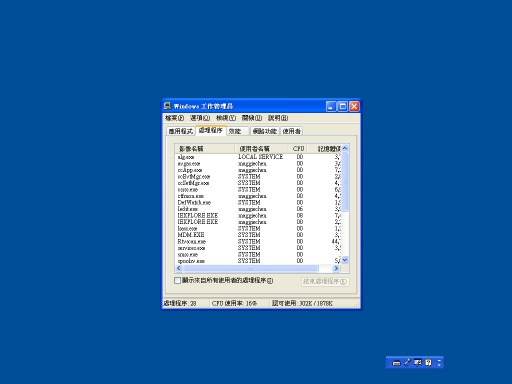The height and width of the screenshot is (384, 512).
Task: Switch to the 效能 tab
Action: point(238,131)
